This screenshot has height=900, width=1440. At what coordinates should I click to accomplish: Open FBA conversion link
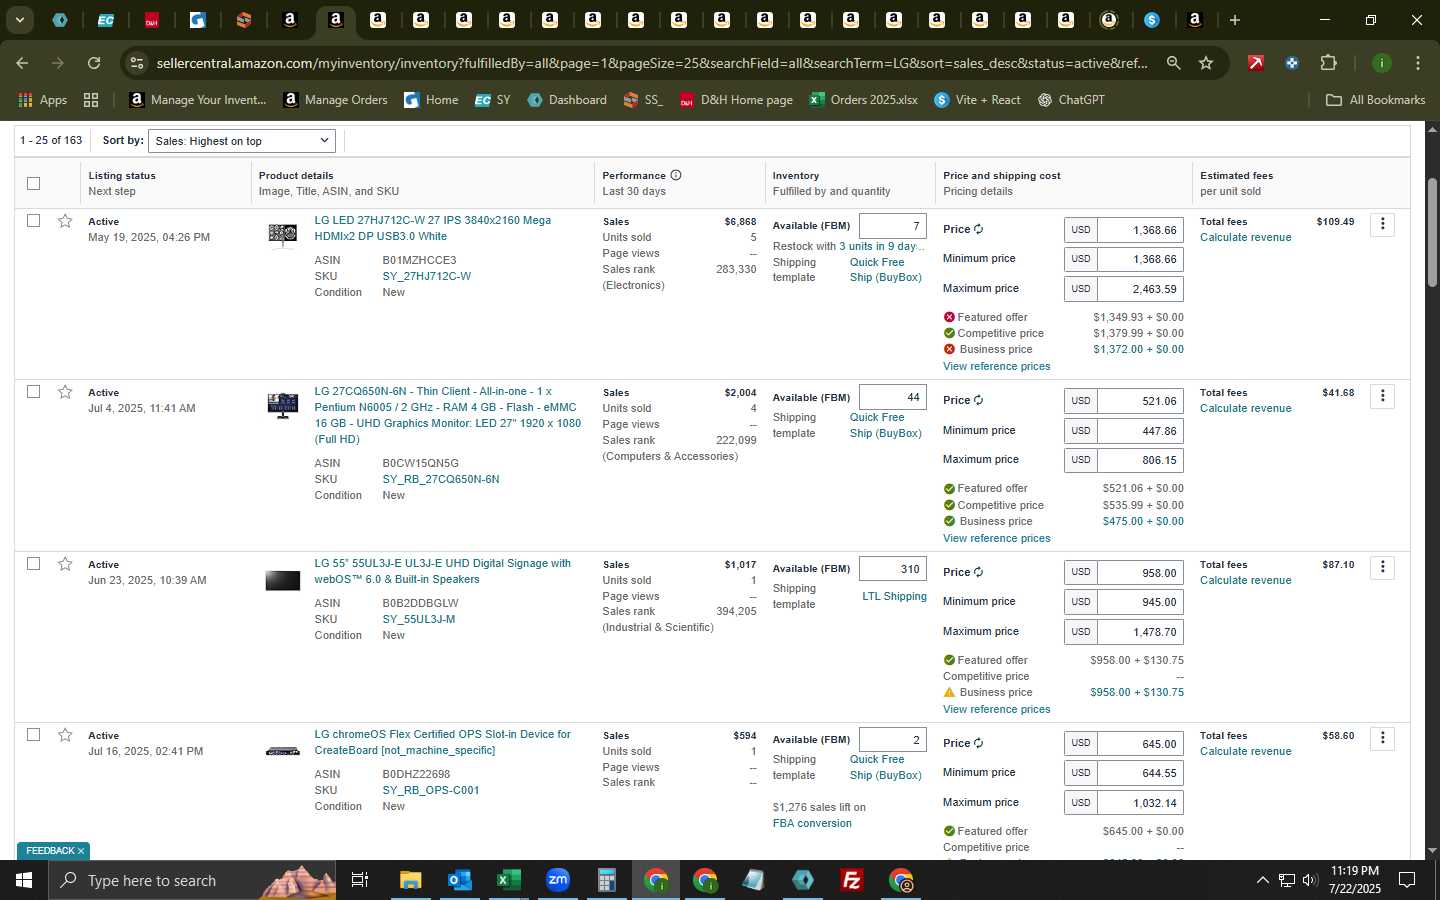812,823
